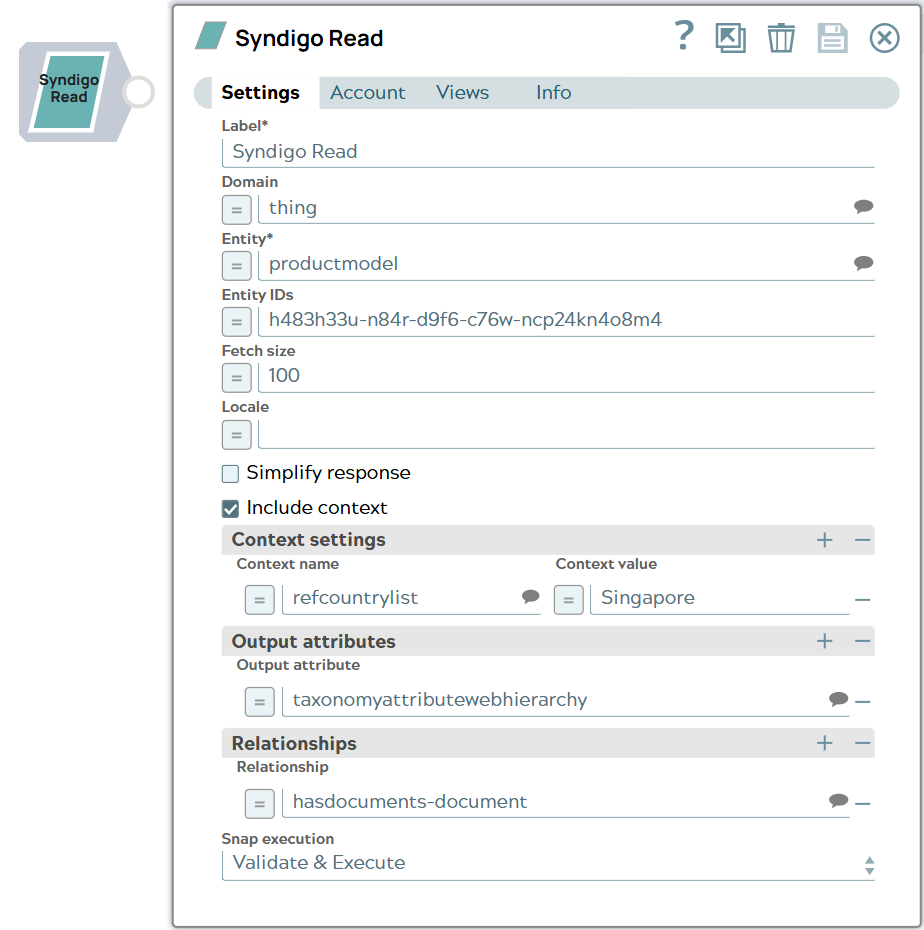Select the Syndigo Read snap on the canvas

tap(68, 91)
